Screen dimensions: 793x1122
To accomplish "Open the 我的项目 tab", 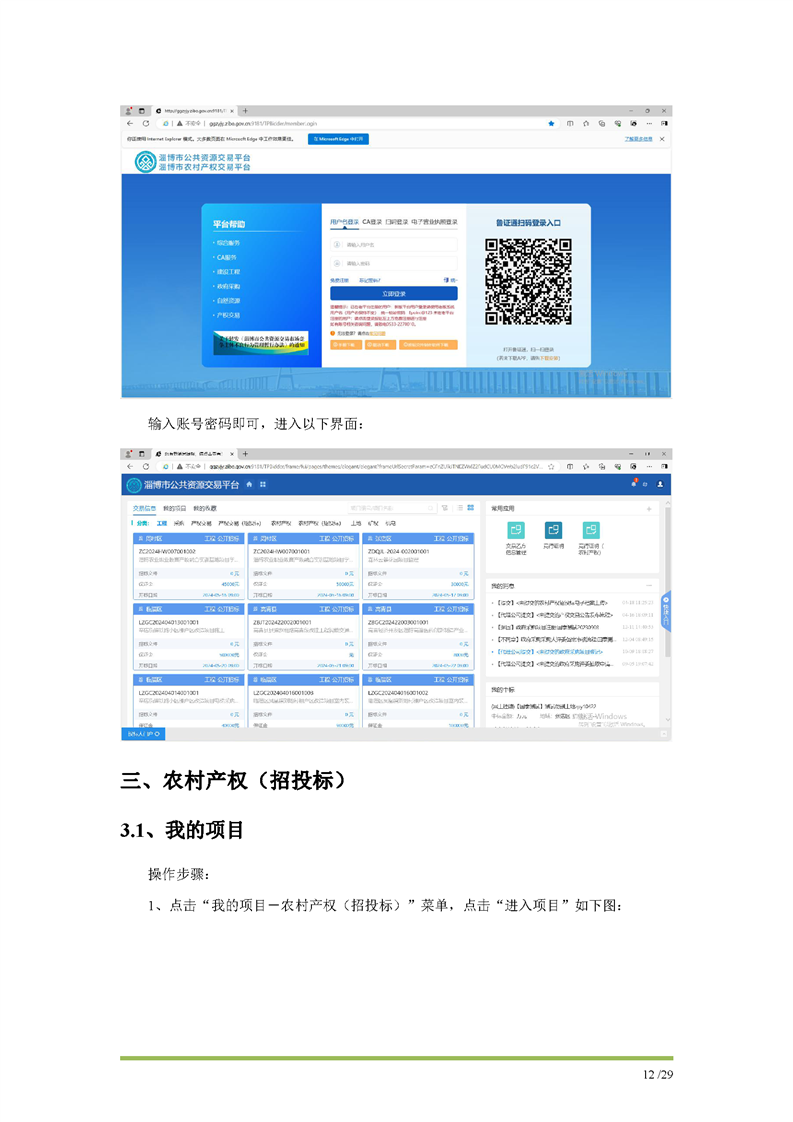I will [175, 508].
